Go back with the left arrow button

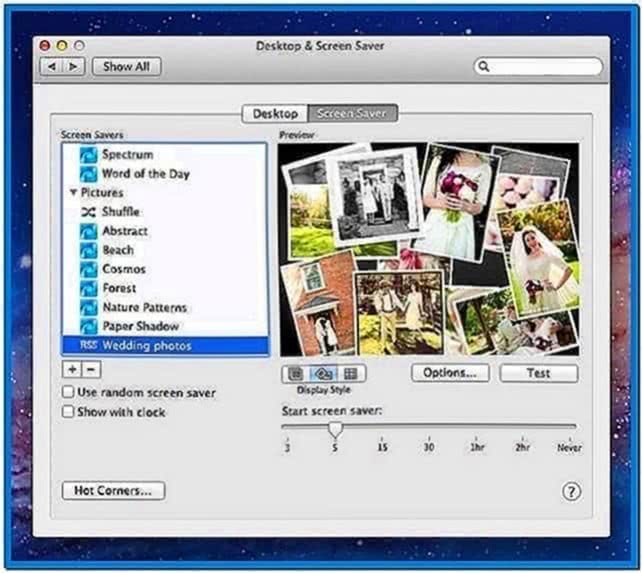(51, 66)
